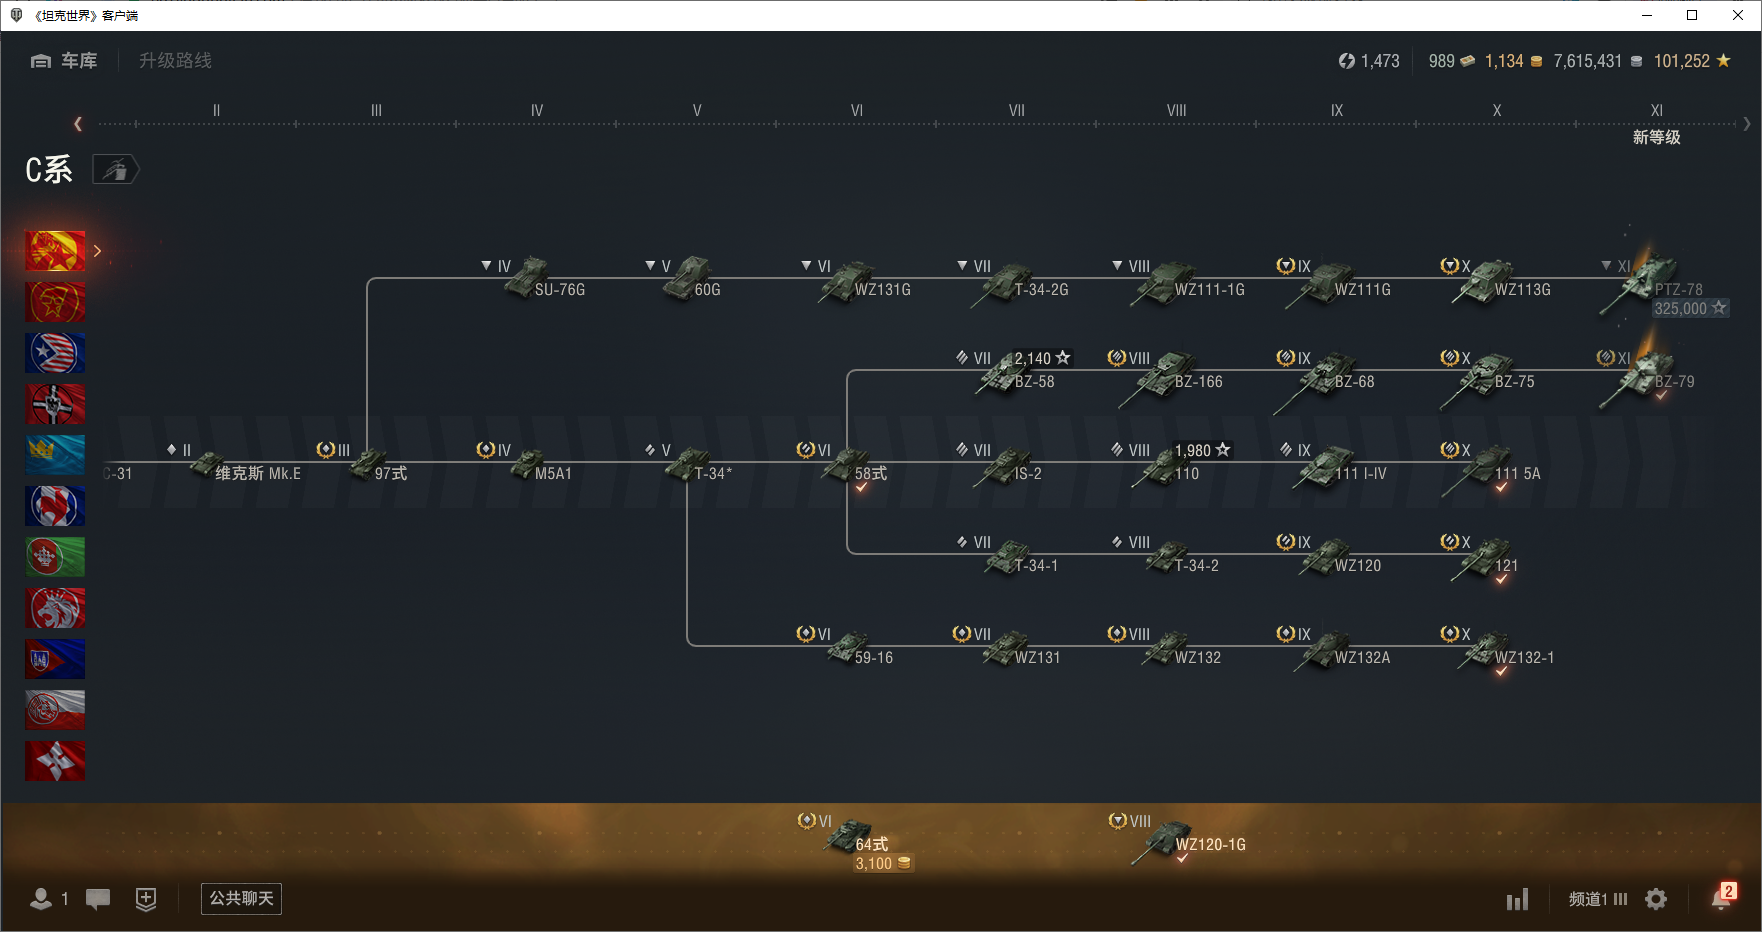Open the settings gear icon

coord(1656,899)
